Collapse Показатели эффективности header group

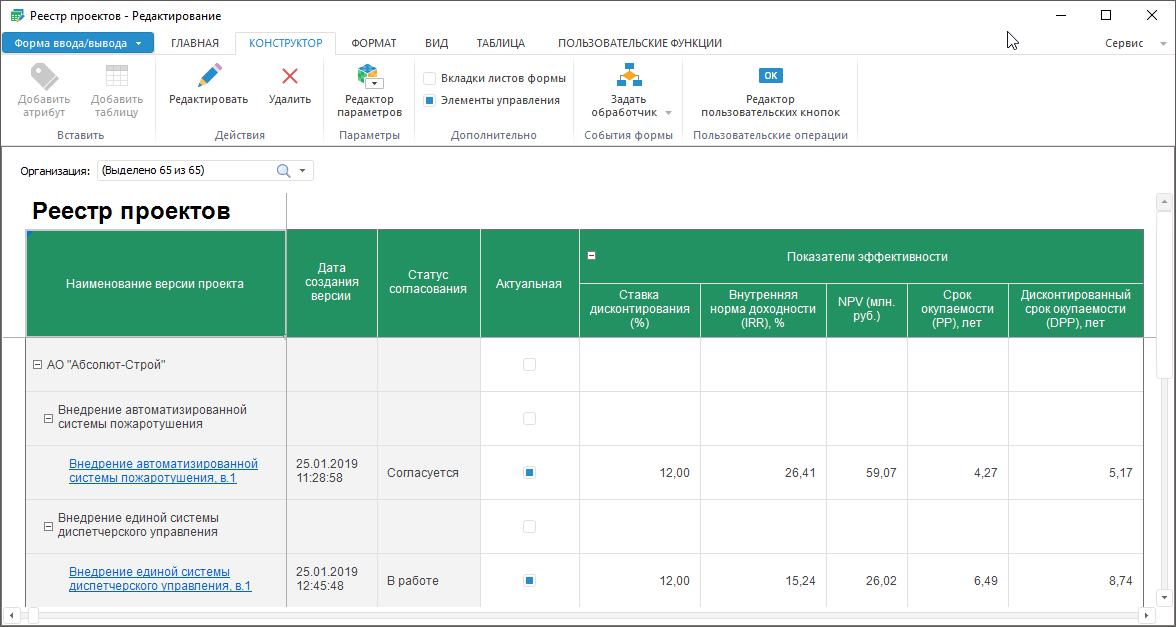point(591,256)
